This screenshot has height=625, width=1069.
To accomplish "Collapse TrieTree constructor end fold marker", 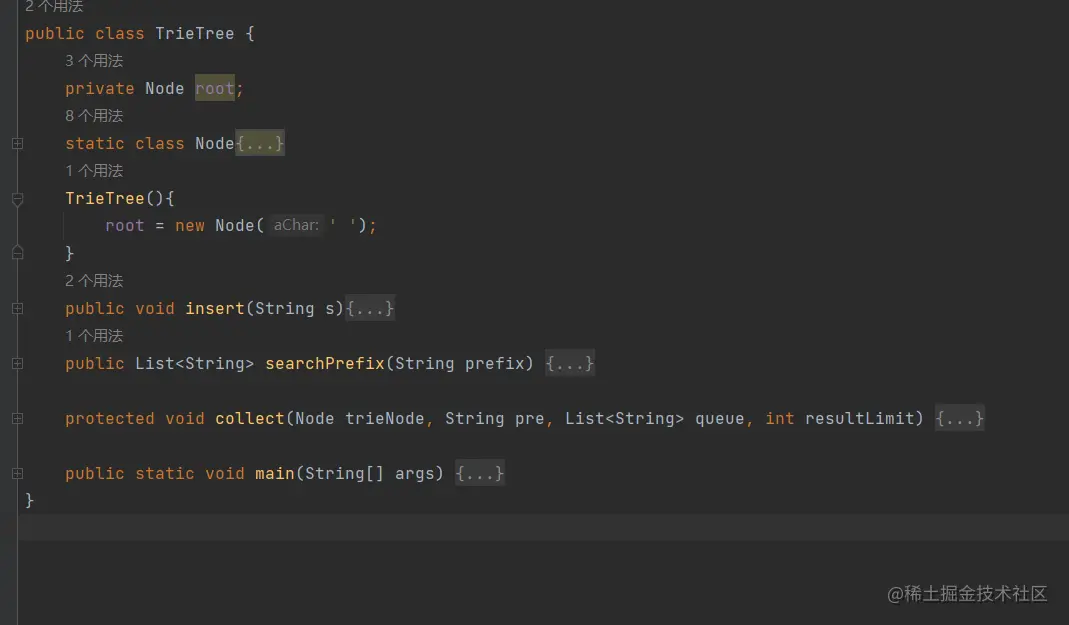I will point(18,253).
